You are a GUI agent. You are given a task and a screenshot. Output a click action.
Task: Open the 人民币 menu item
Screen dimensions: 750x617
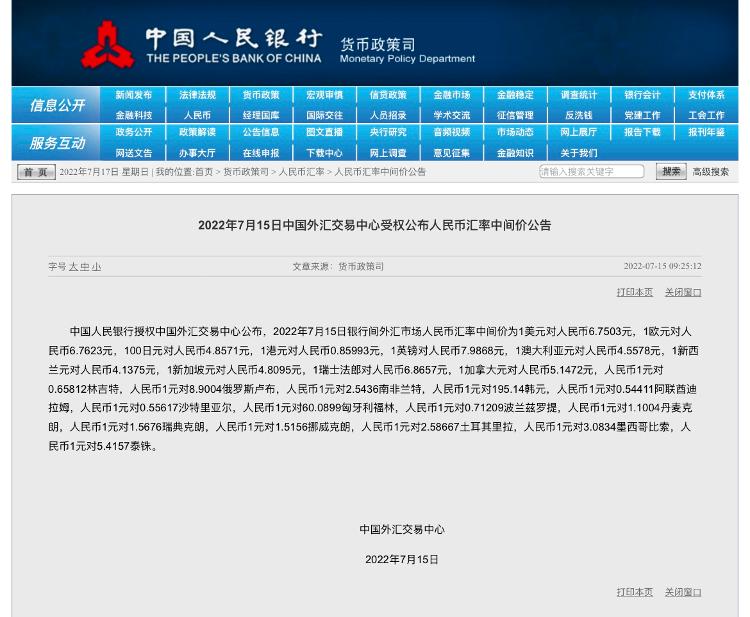(x=197, y=115)
